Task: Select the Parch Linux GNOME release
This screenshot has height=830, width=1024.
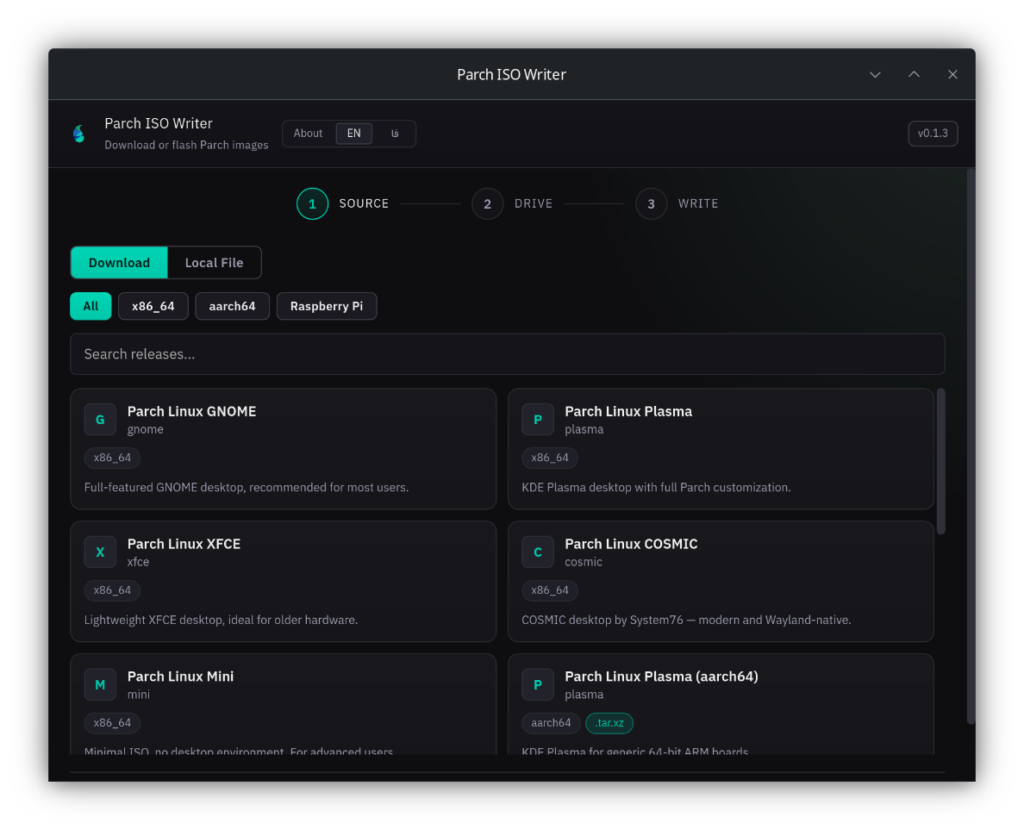Action: click(x=283, y=449)
